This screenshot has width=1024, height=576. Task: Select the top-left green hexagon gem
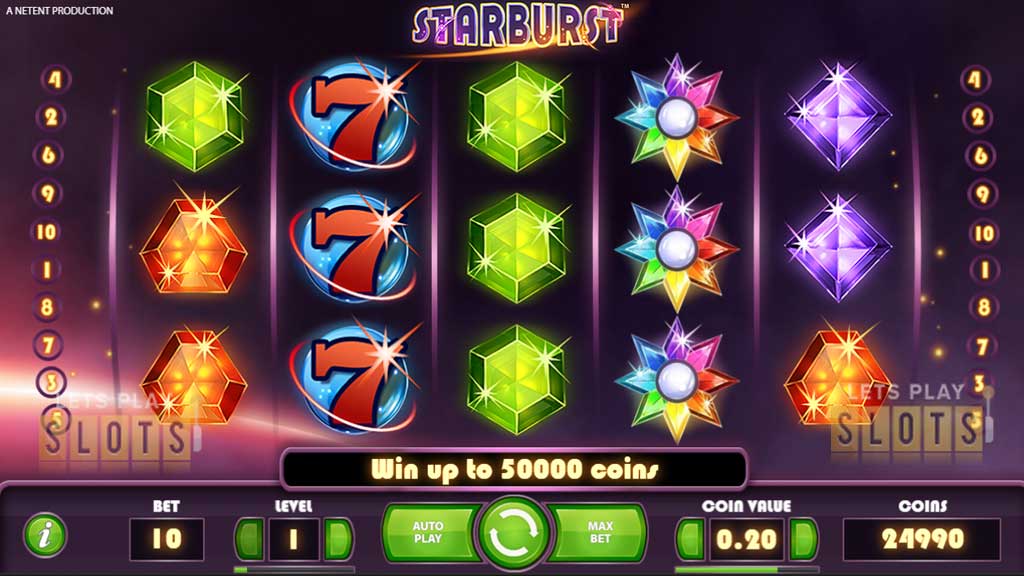pyautogui.click(x=194, y=116)
